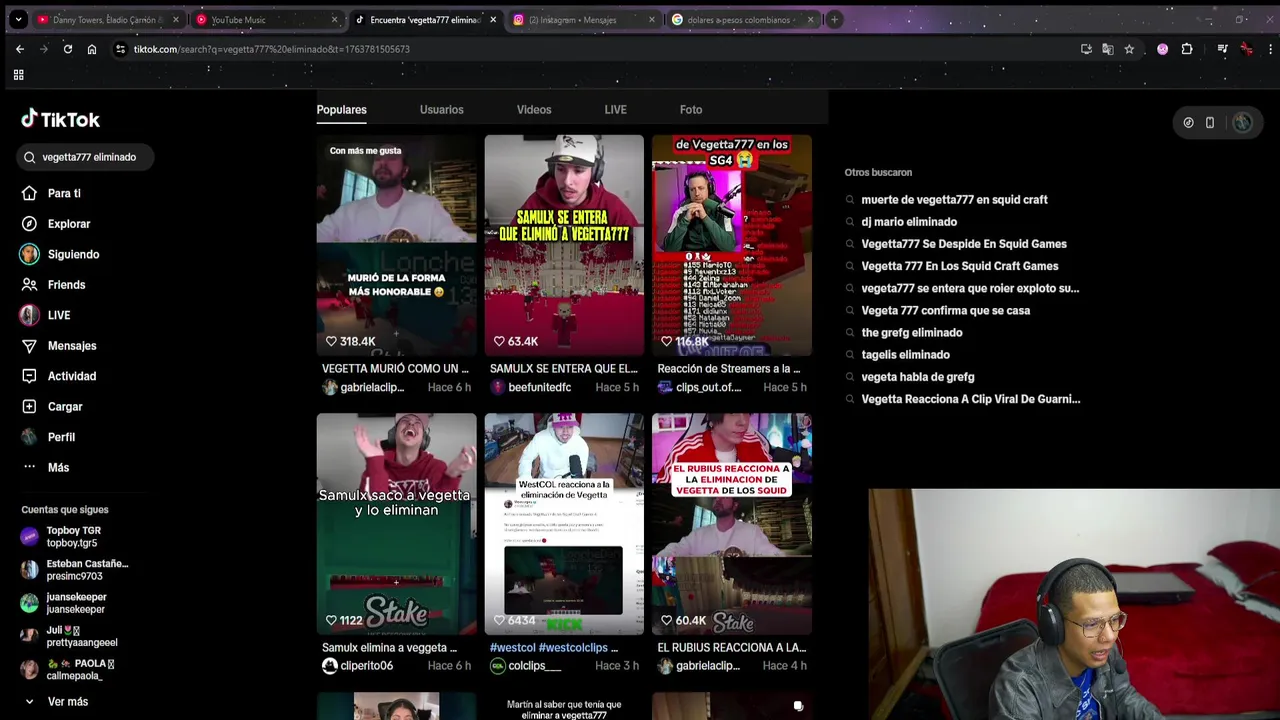Open the tab search dropdown arrow
Screen dimensions: 1280x720
click(18, 19)
